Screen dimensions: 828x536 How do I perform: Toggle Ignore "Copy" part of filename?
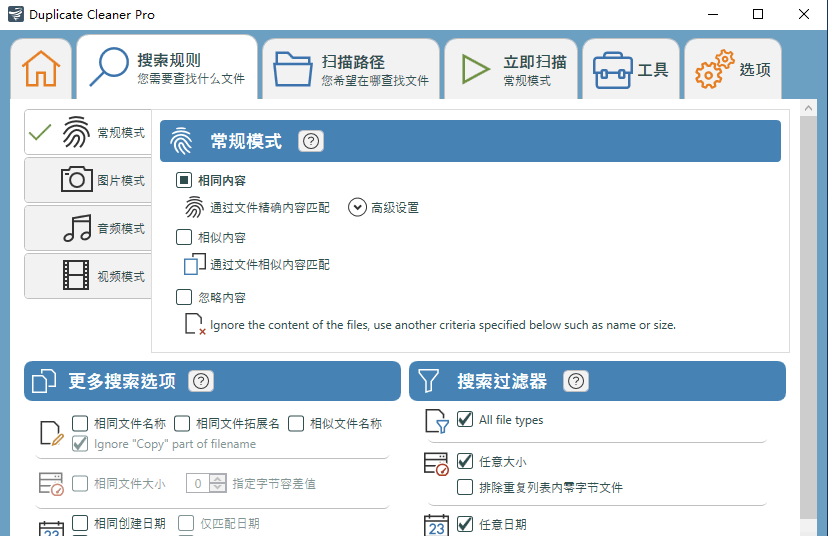pos(80,444)
